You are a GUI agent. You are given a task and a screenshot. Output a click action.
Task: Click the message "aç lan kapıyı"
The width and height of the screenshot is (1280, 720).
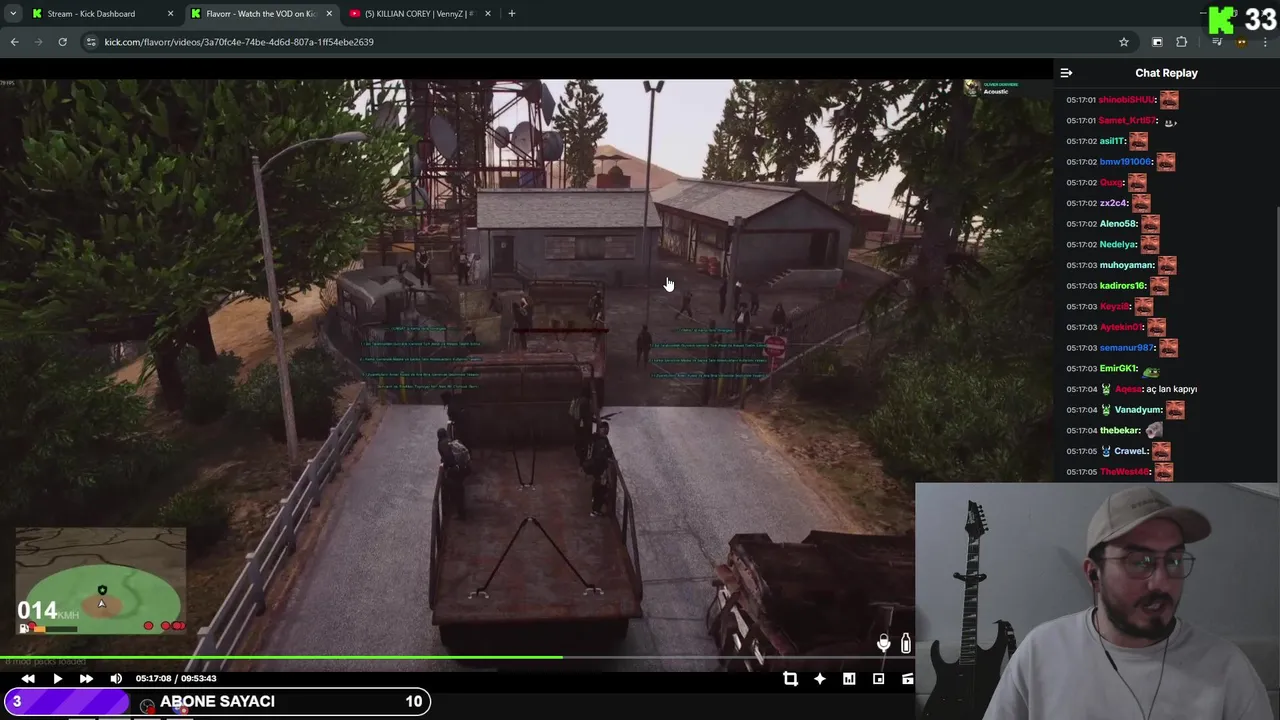pyautogui.click(x=1171, y=389)
